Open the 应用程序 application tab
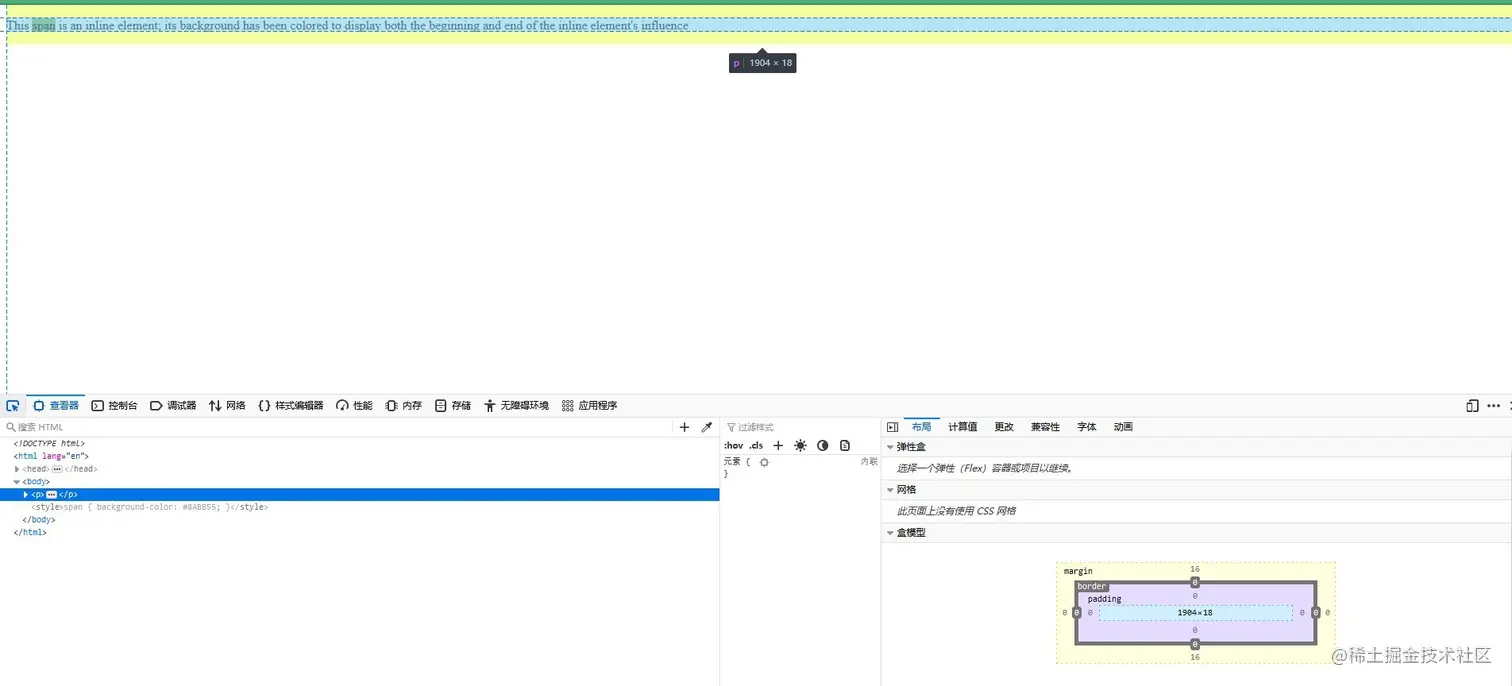1512x686 pixels. point(589,406)
